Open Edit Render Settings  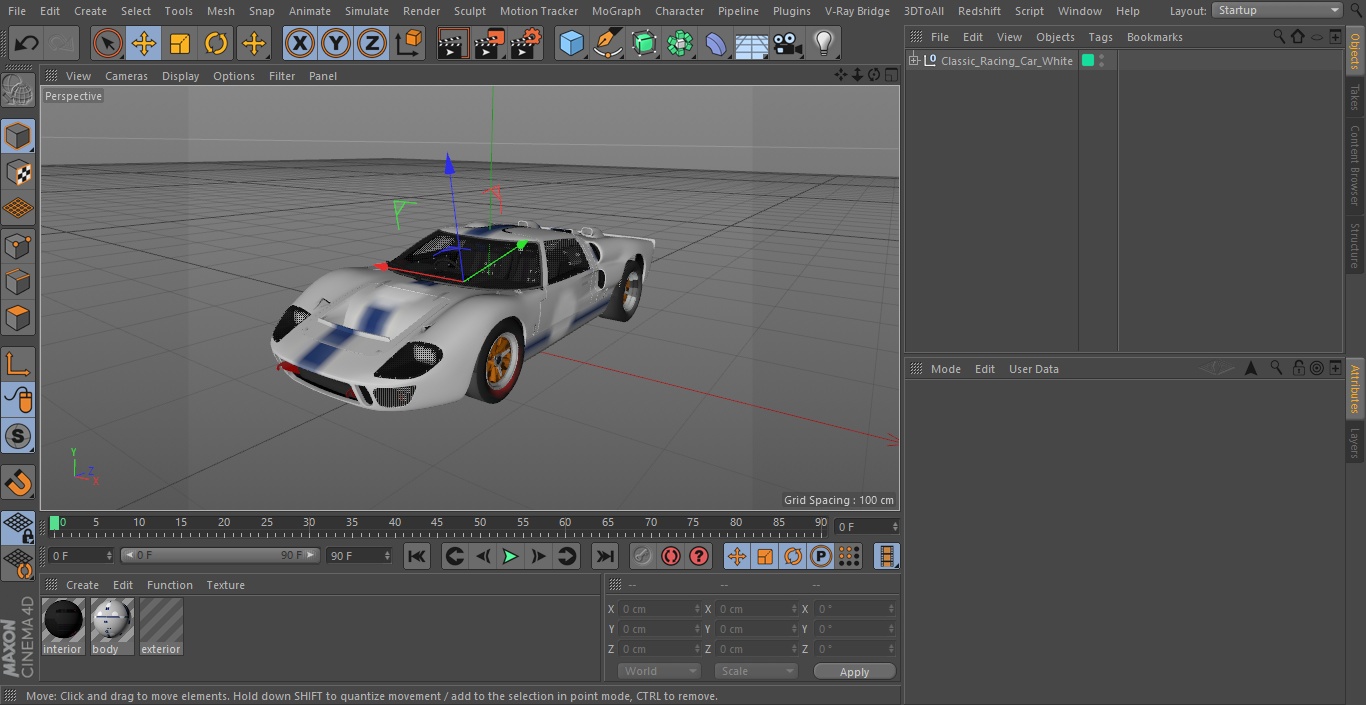click(526, 43)
